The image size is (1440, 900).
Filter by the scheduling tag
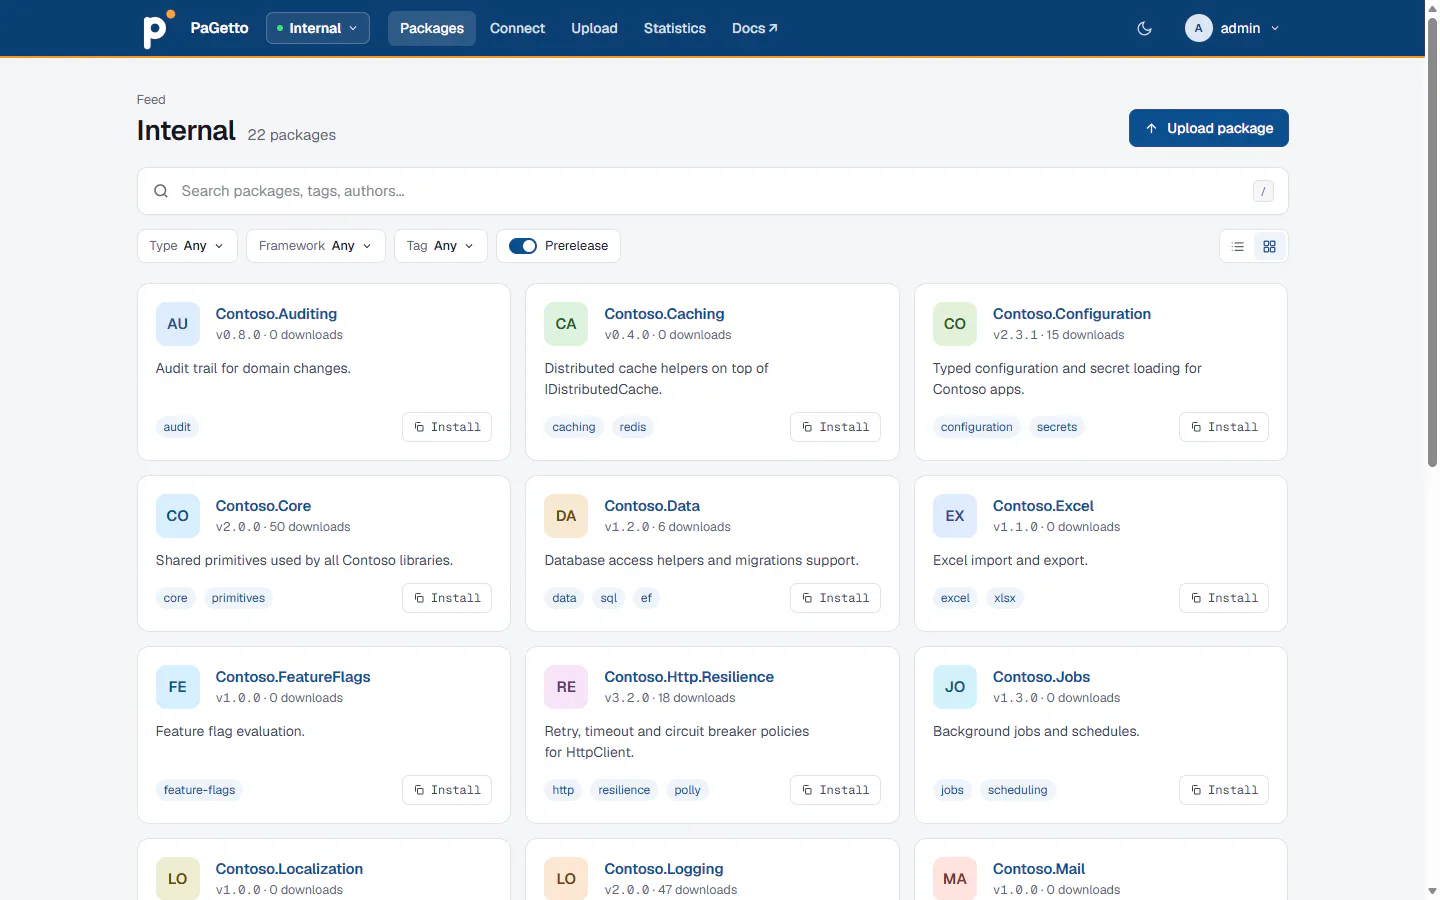pos(1018,790)
